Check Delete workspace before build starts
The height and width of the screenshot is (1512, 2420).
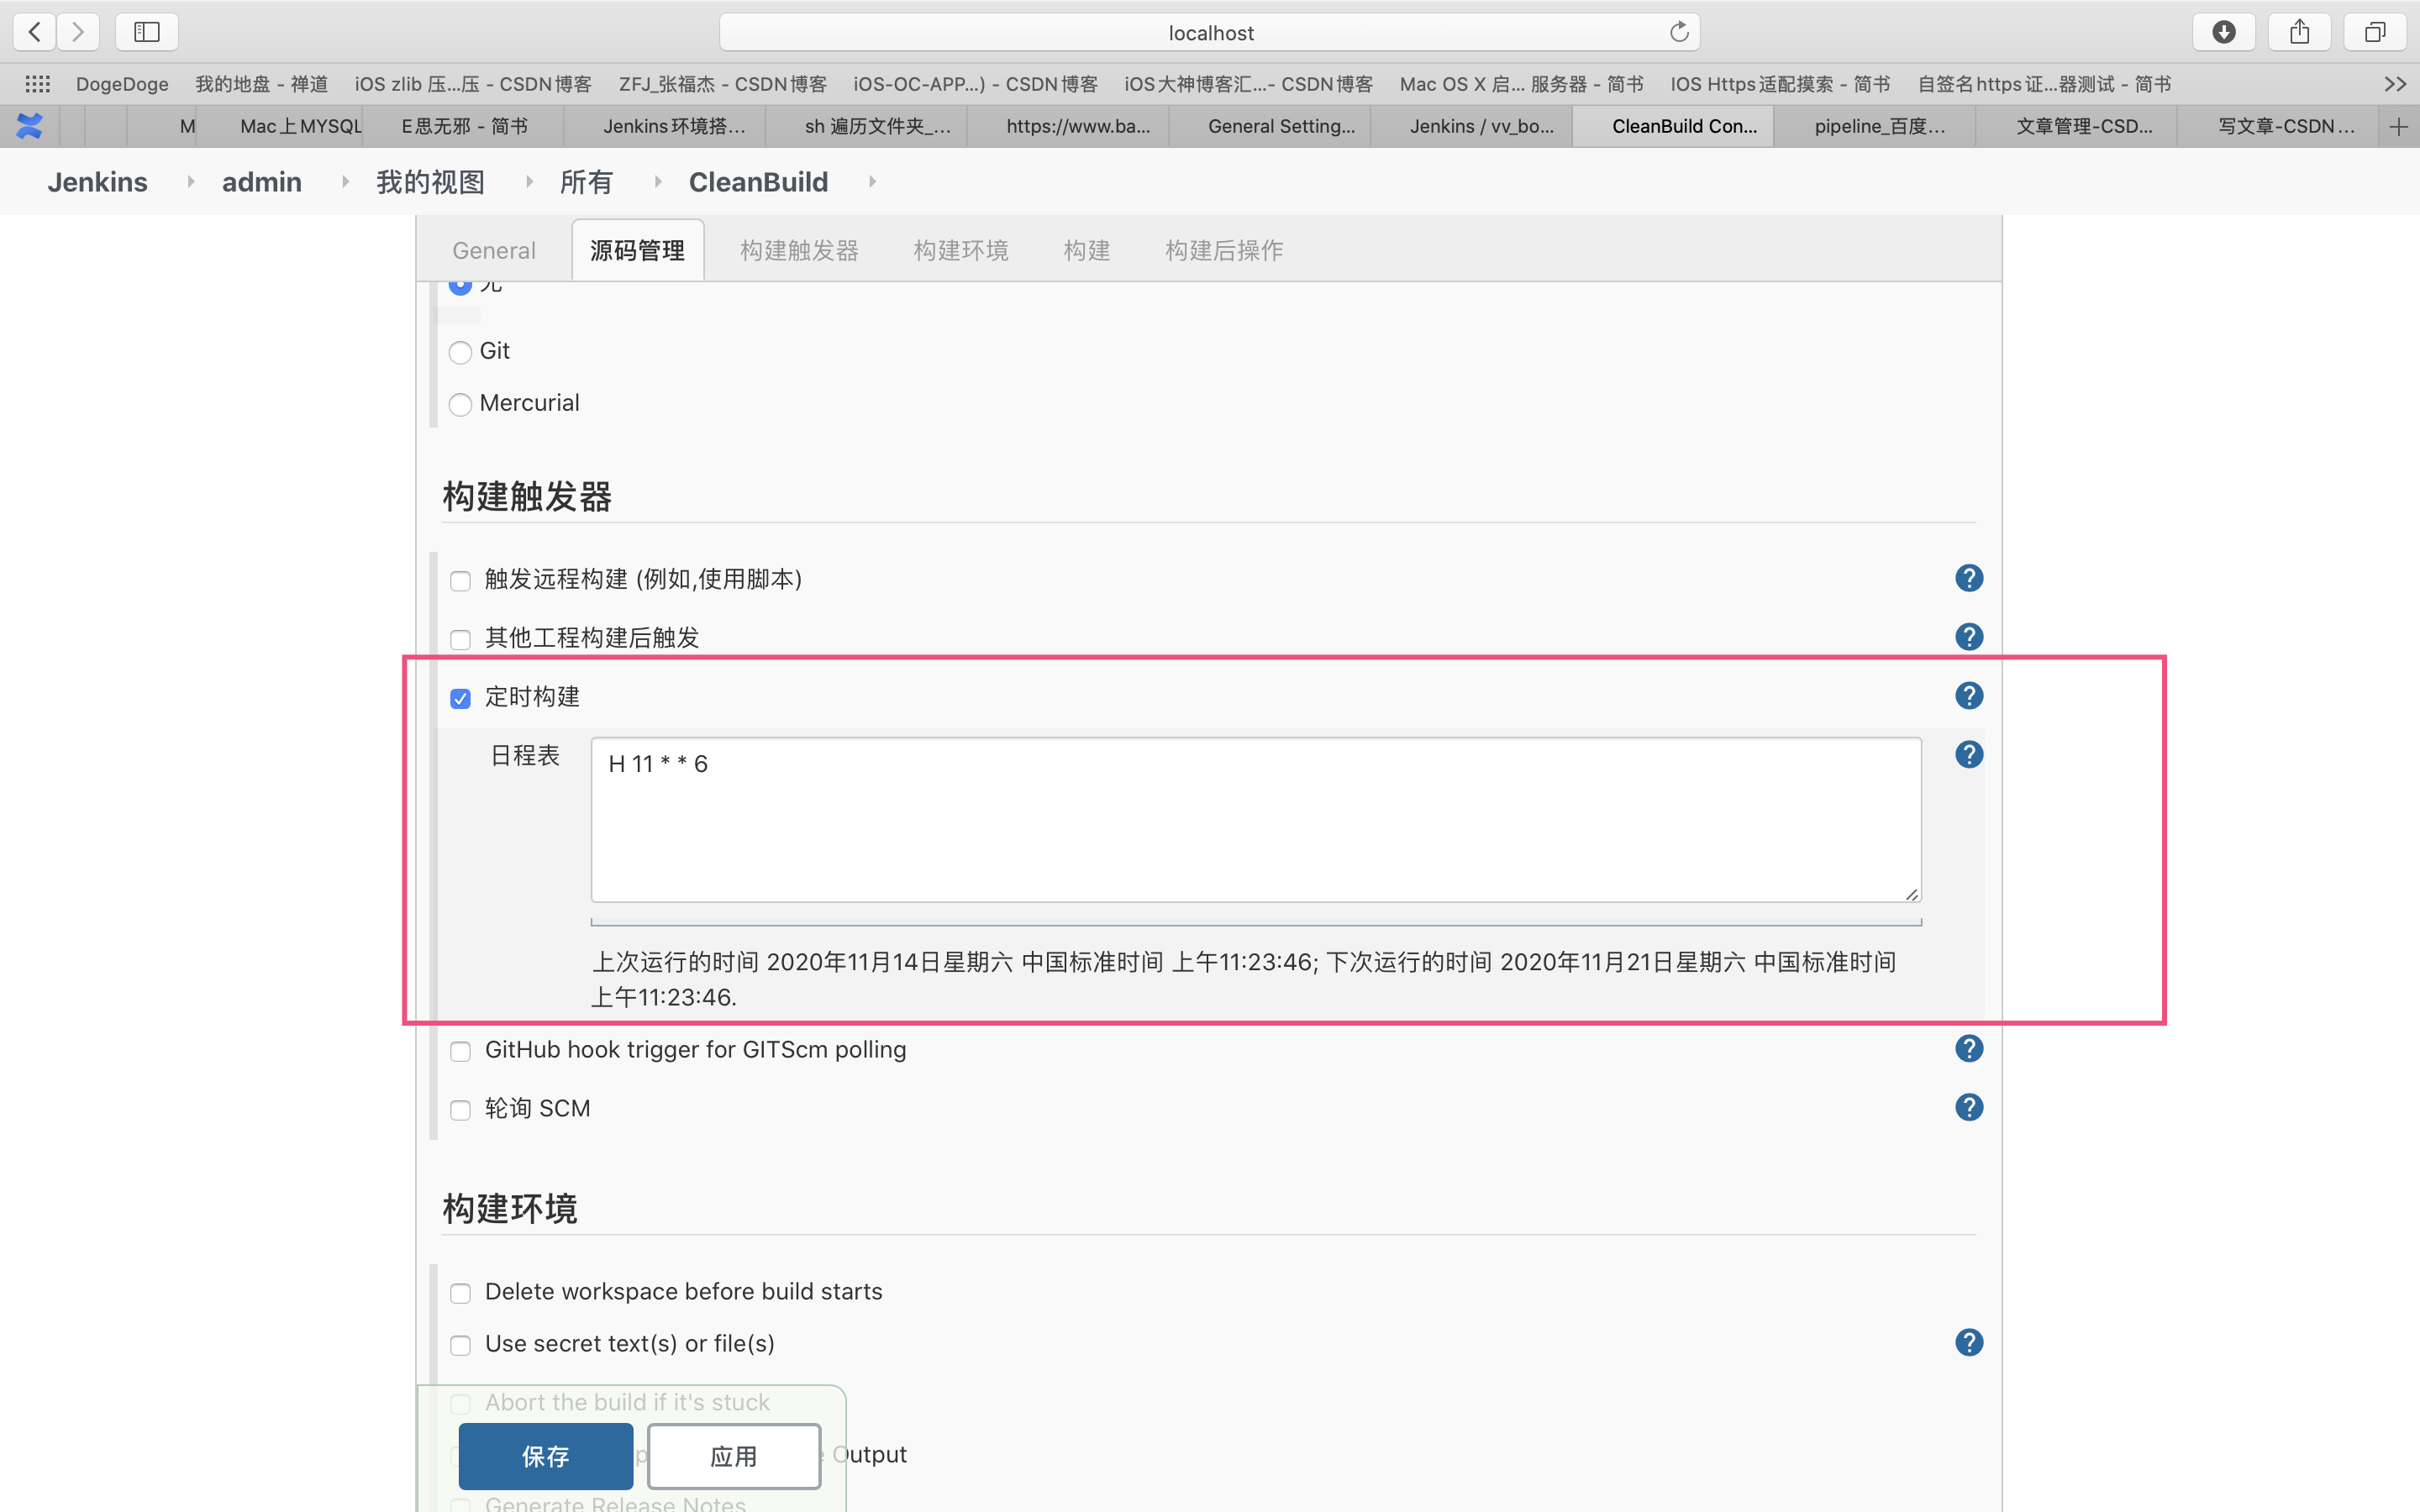460,1292
